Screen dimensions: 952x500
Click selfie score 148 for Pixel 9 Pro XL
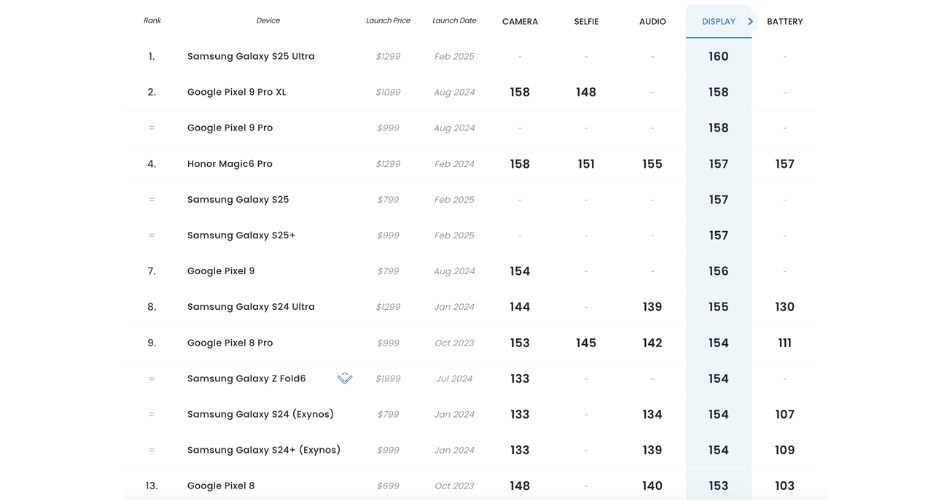tap(586, 92)
